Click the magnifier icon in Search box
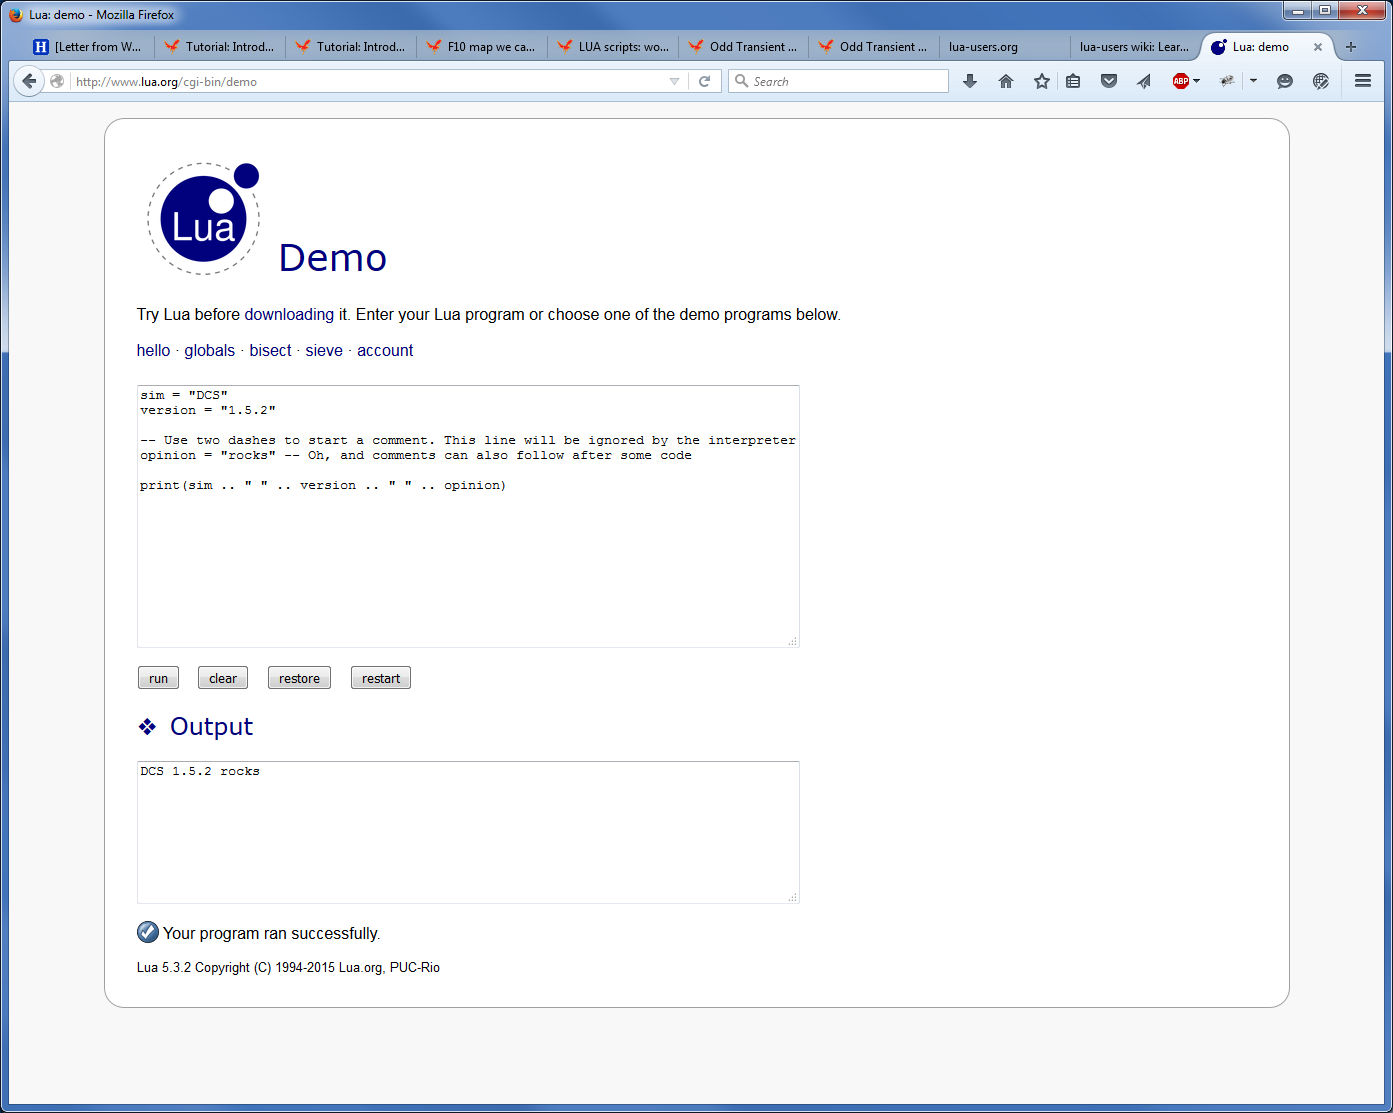1393x1113 pixels. click(x=742, y=81)
